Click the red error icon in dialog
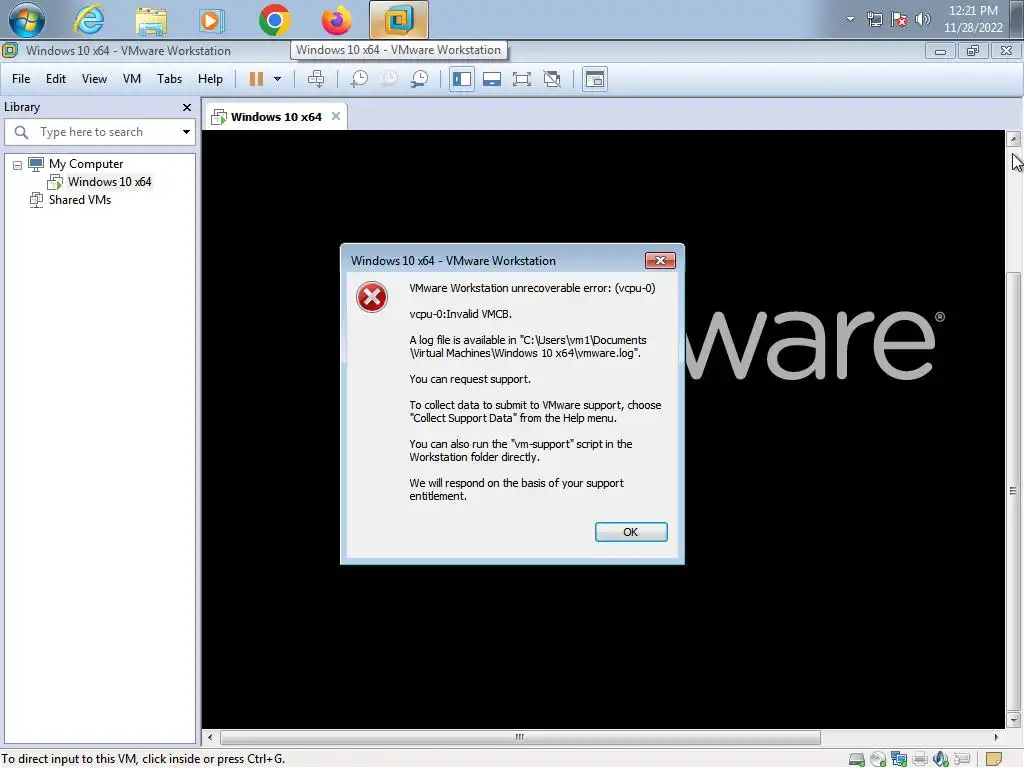 [372, 297]
